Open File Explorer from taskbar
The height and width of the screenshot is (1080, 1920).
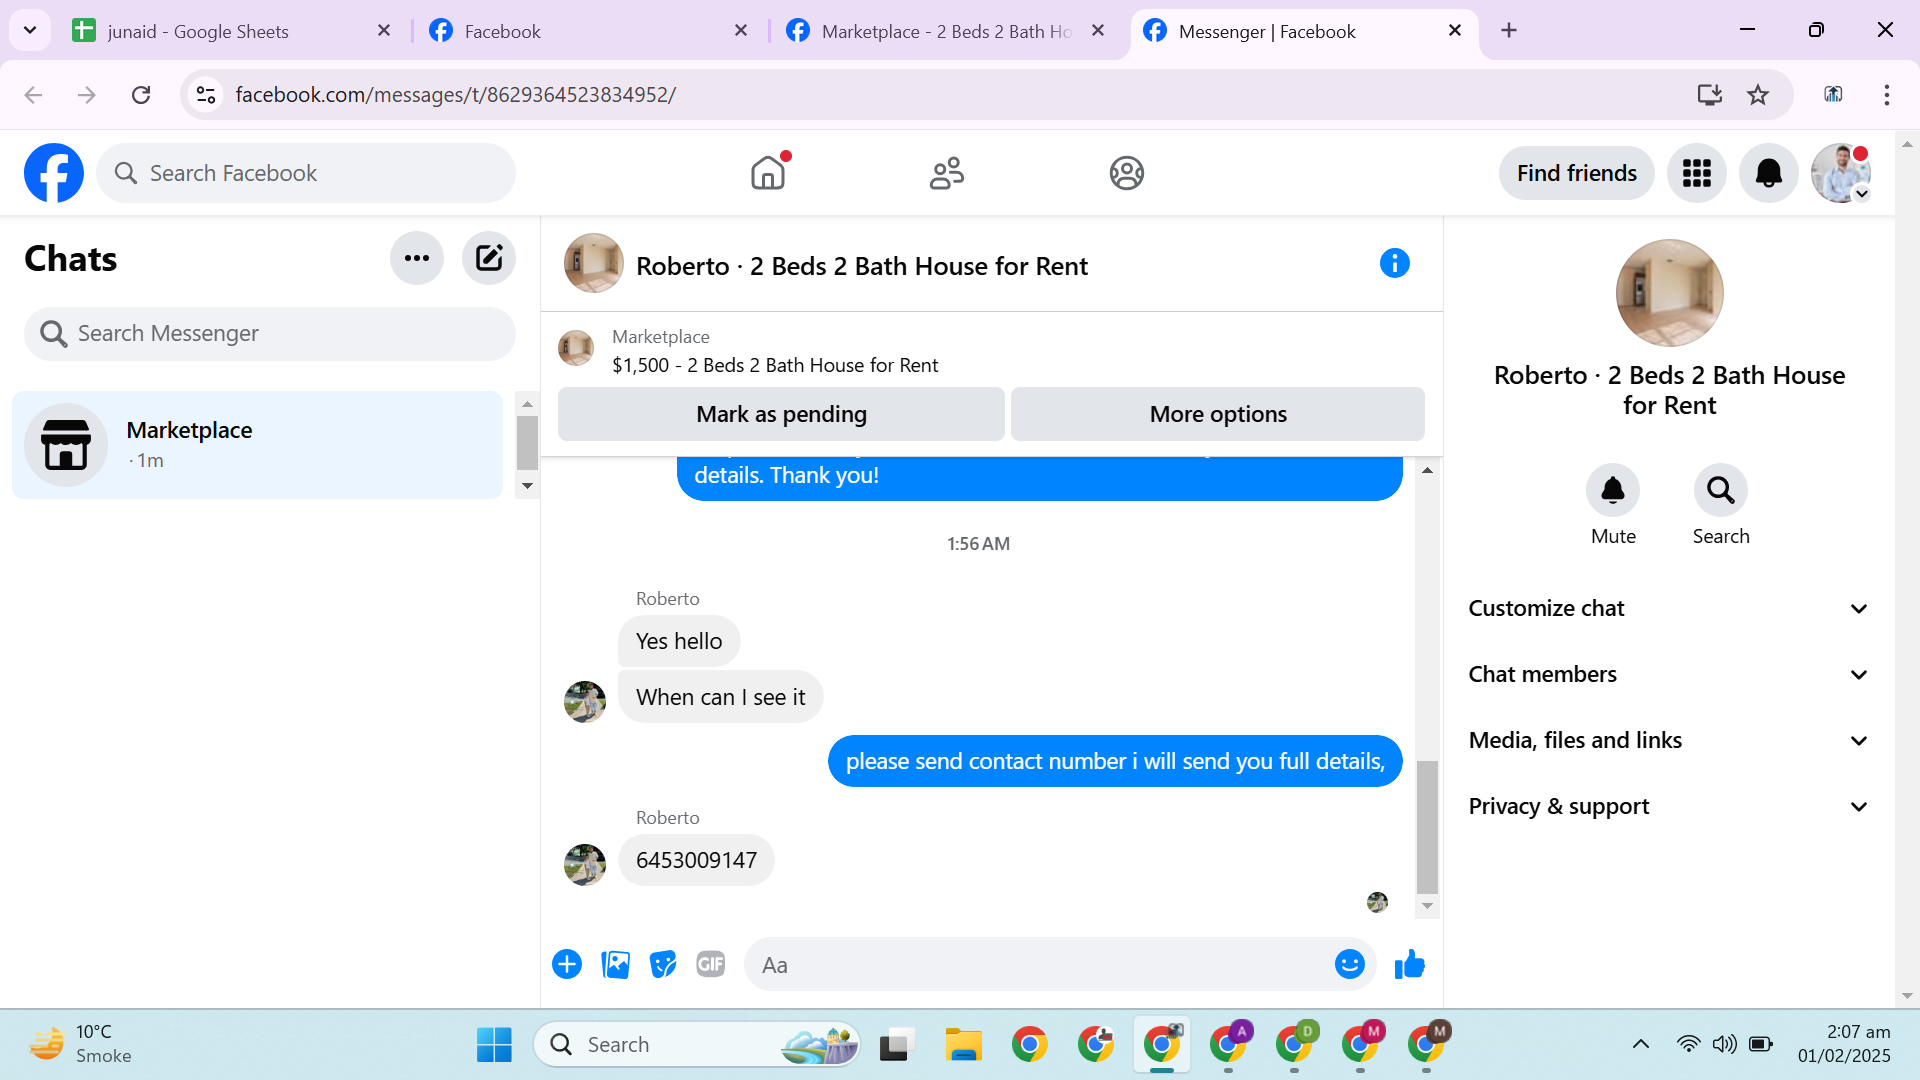(x=964, y=1044)
